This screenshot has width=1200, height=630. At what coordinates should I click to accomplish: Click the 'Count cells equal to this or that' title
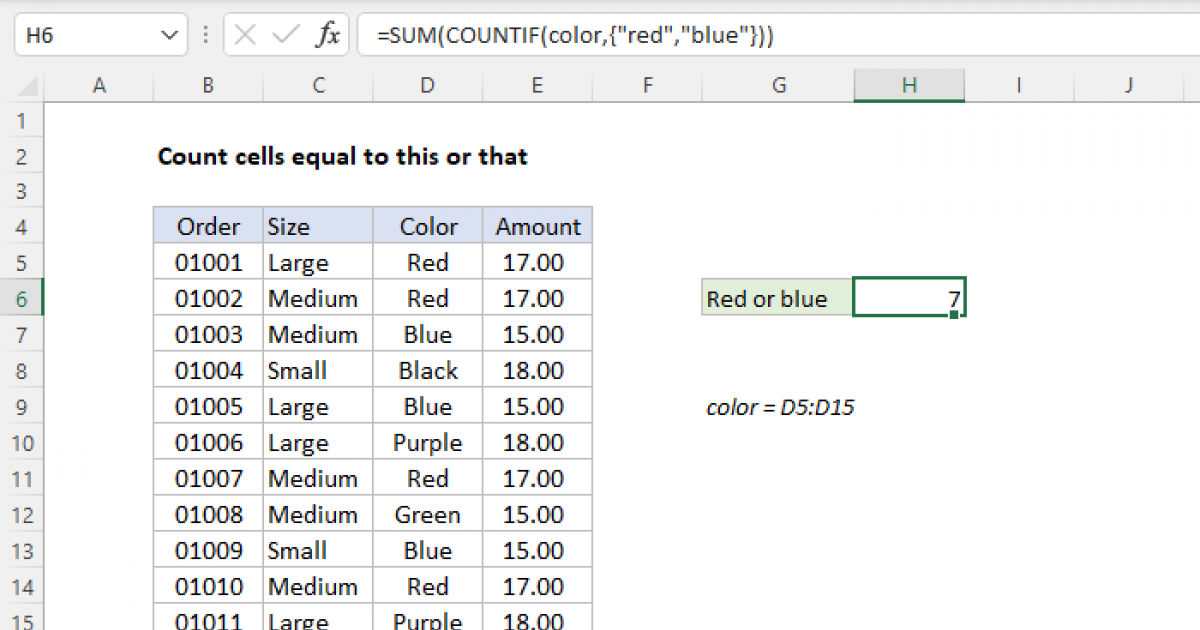click(x=342, y=157)
